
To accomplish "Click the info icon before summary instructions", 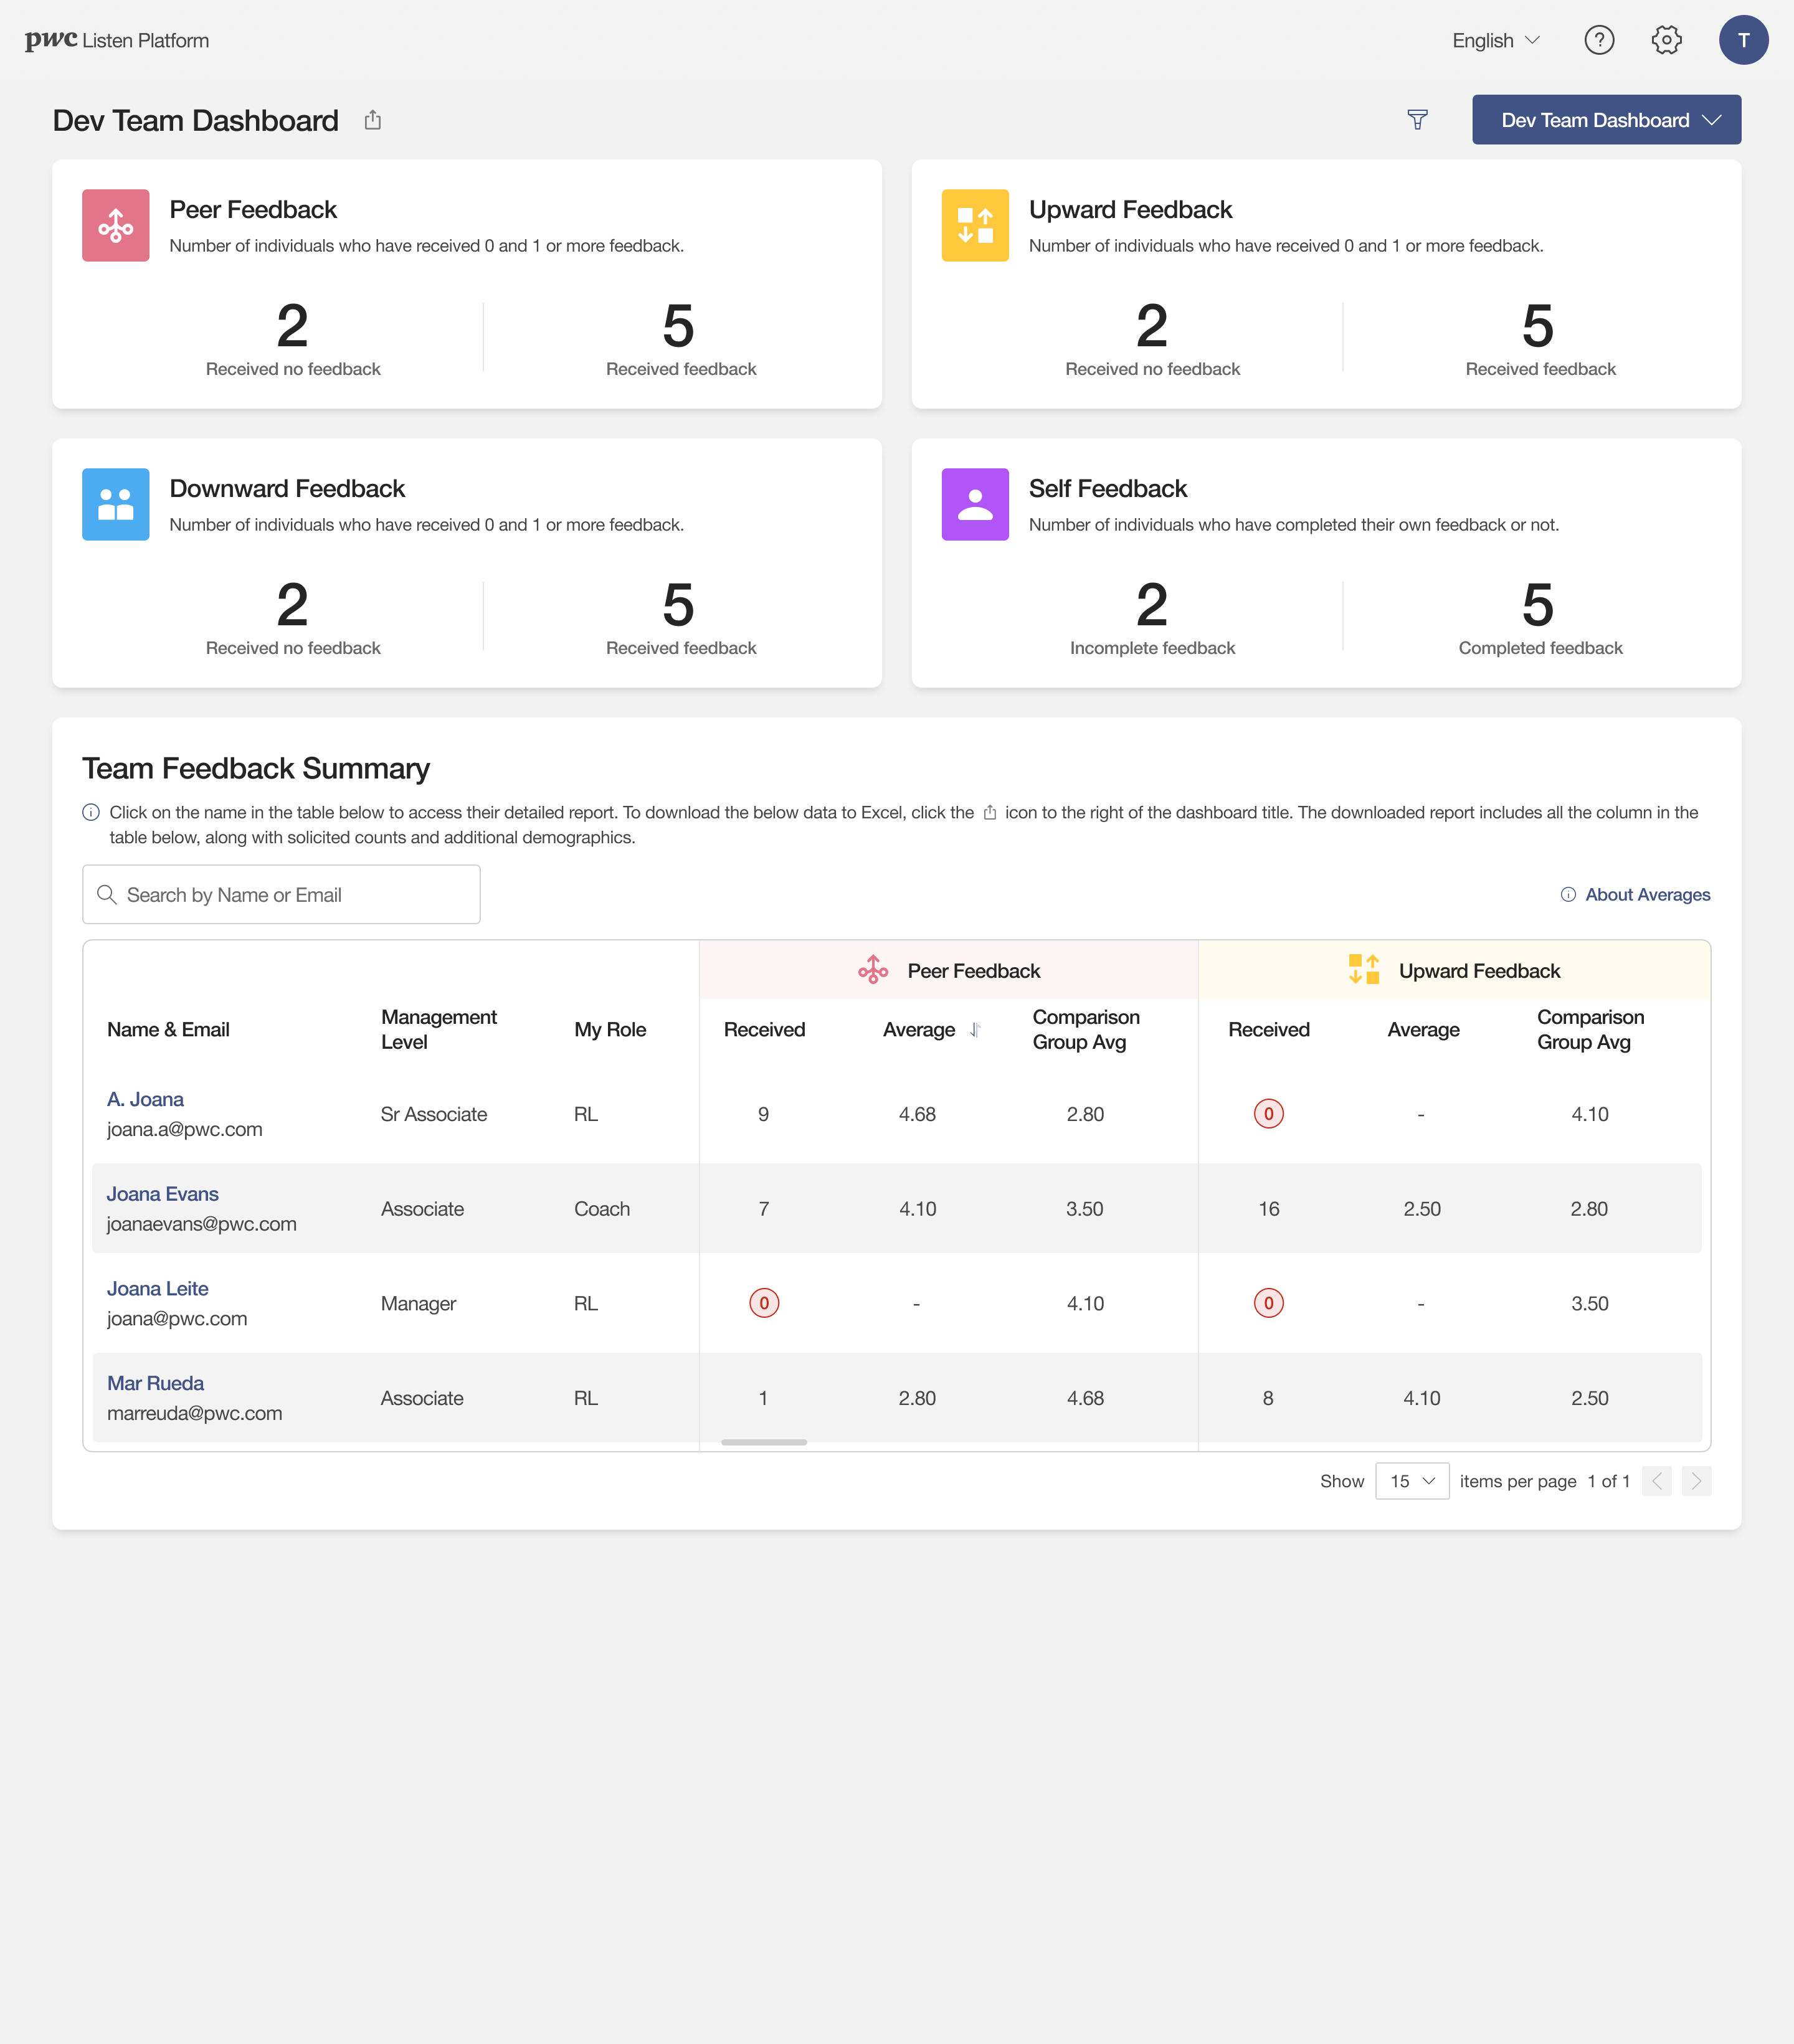I will click(91, 812).
